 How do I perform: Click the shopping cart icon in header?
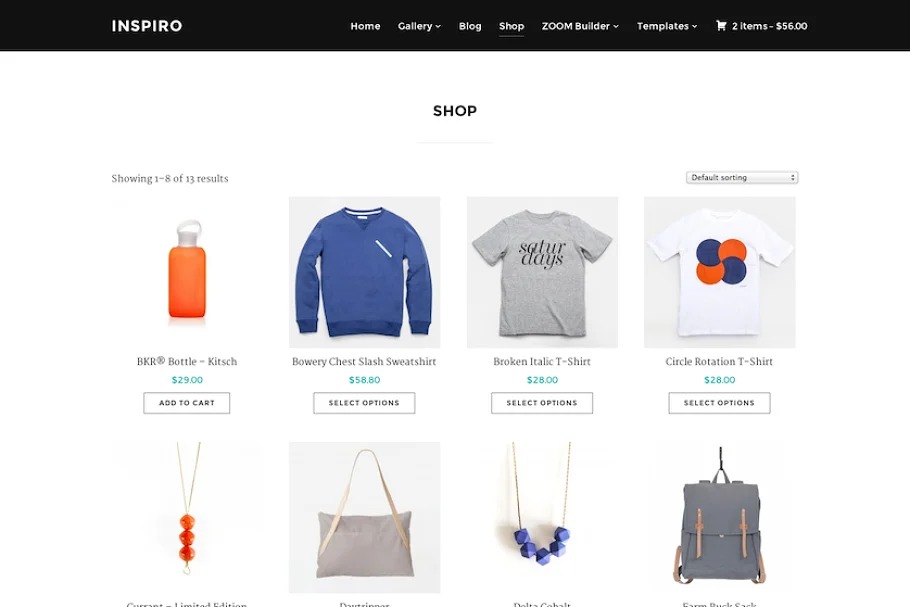[721, 26]
